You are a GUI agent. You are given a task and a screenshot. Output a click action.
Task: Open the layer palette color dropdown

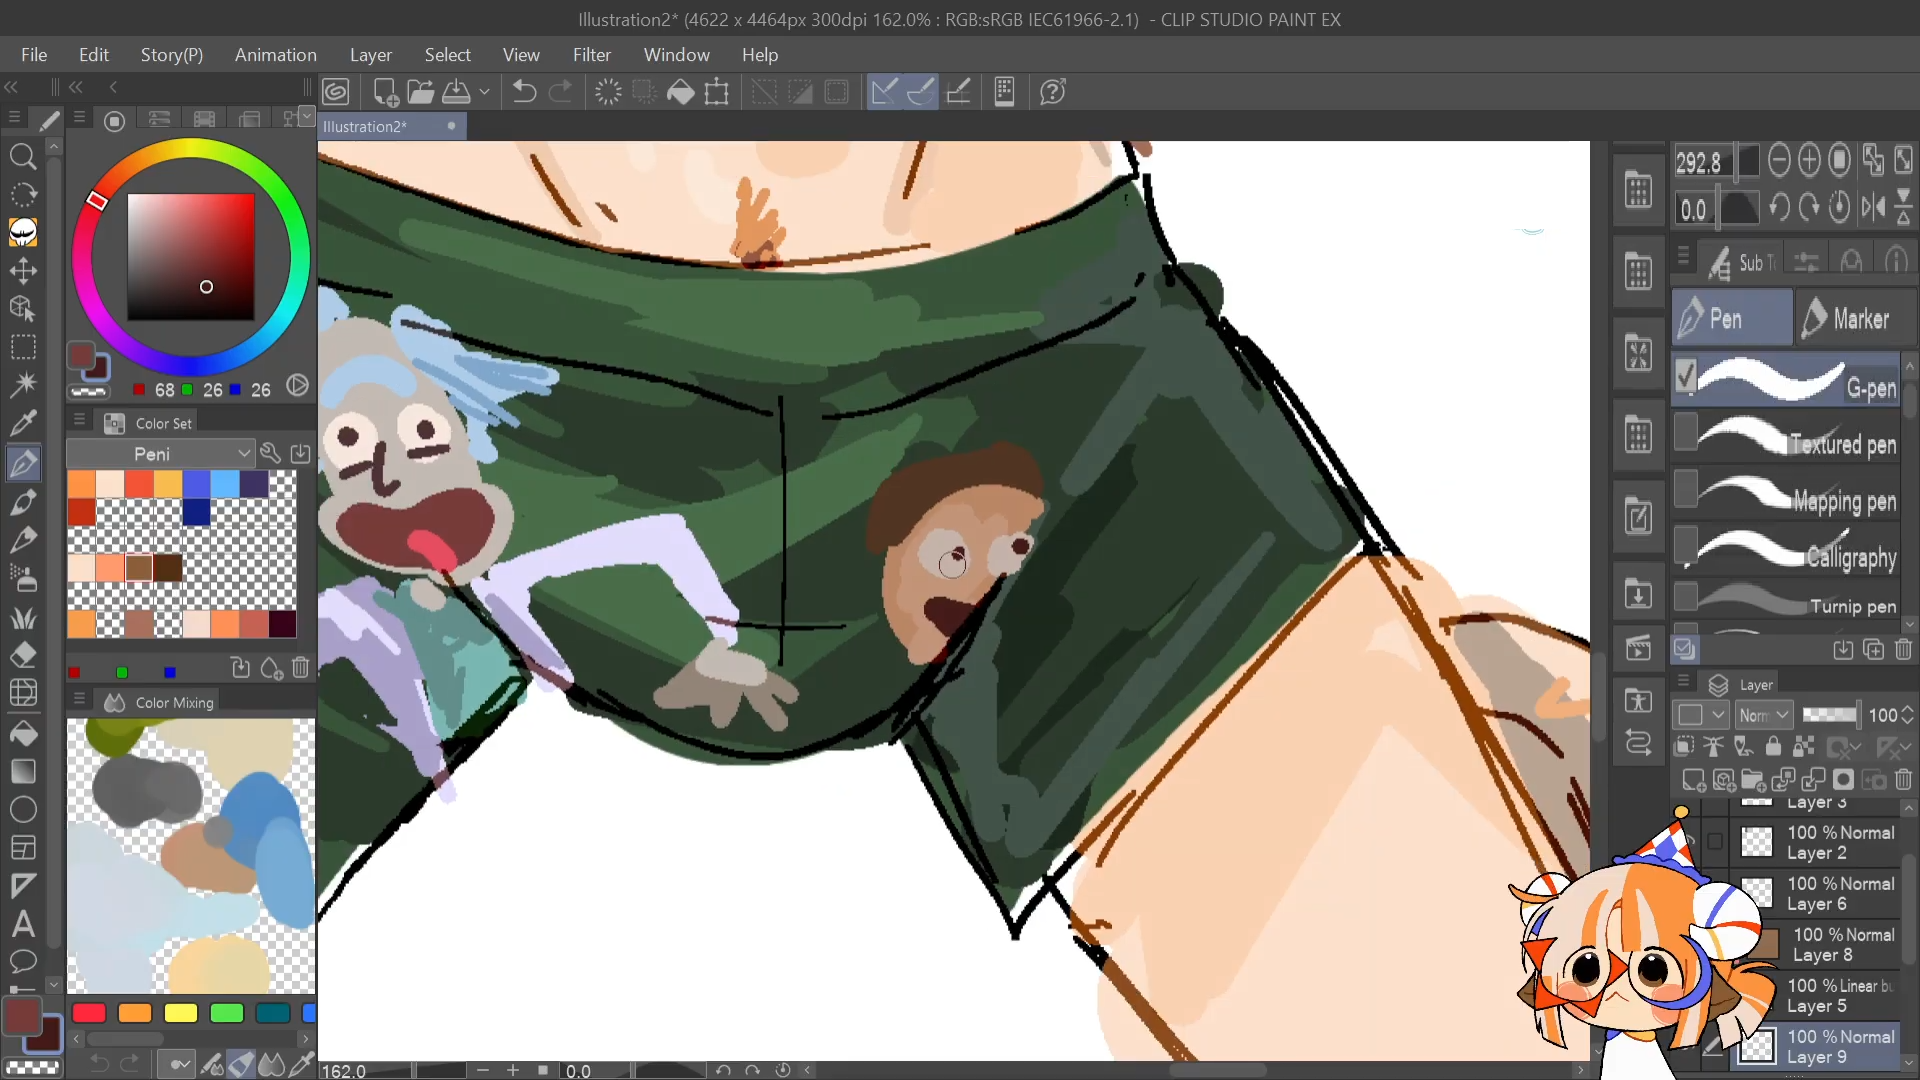[x=1701, y=715]
